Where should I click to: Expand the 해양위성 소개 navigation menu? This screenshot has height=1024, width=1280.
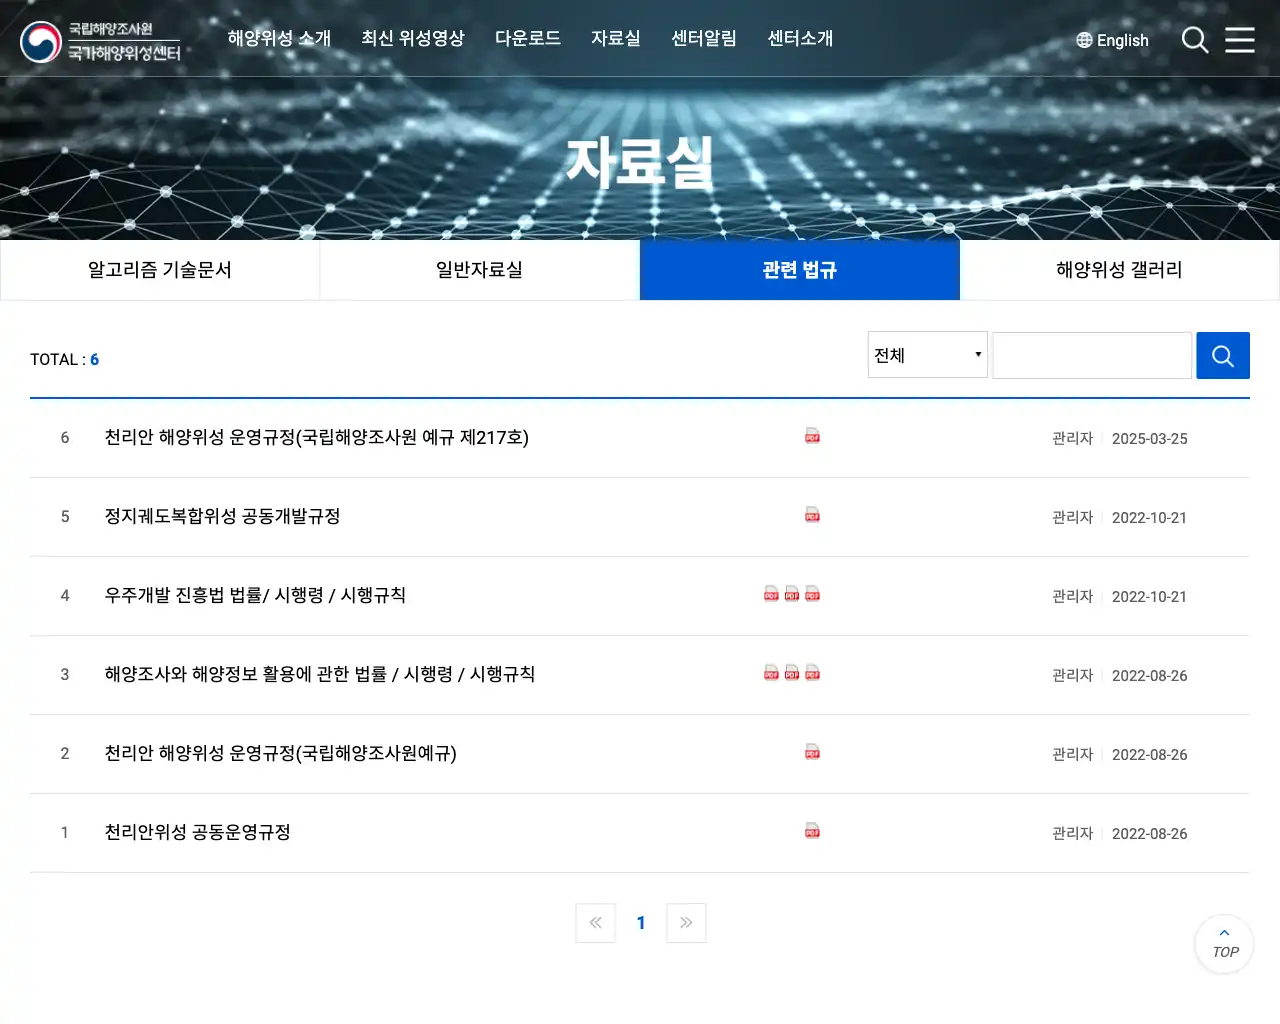tap(279, 38)
